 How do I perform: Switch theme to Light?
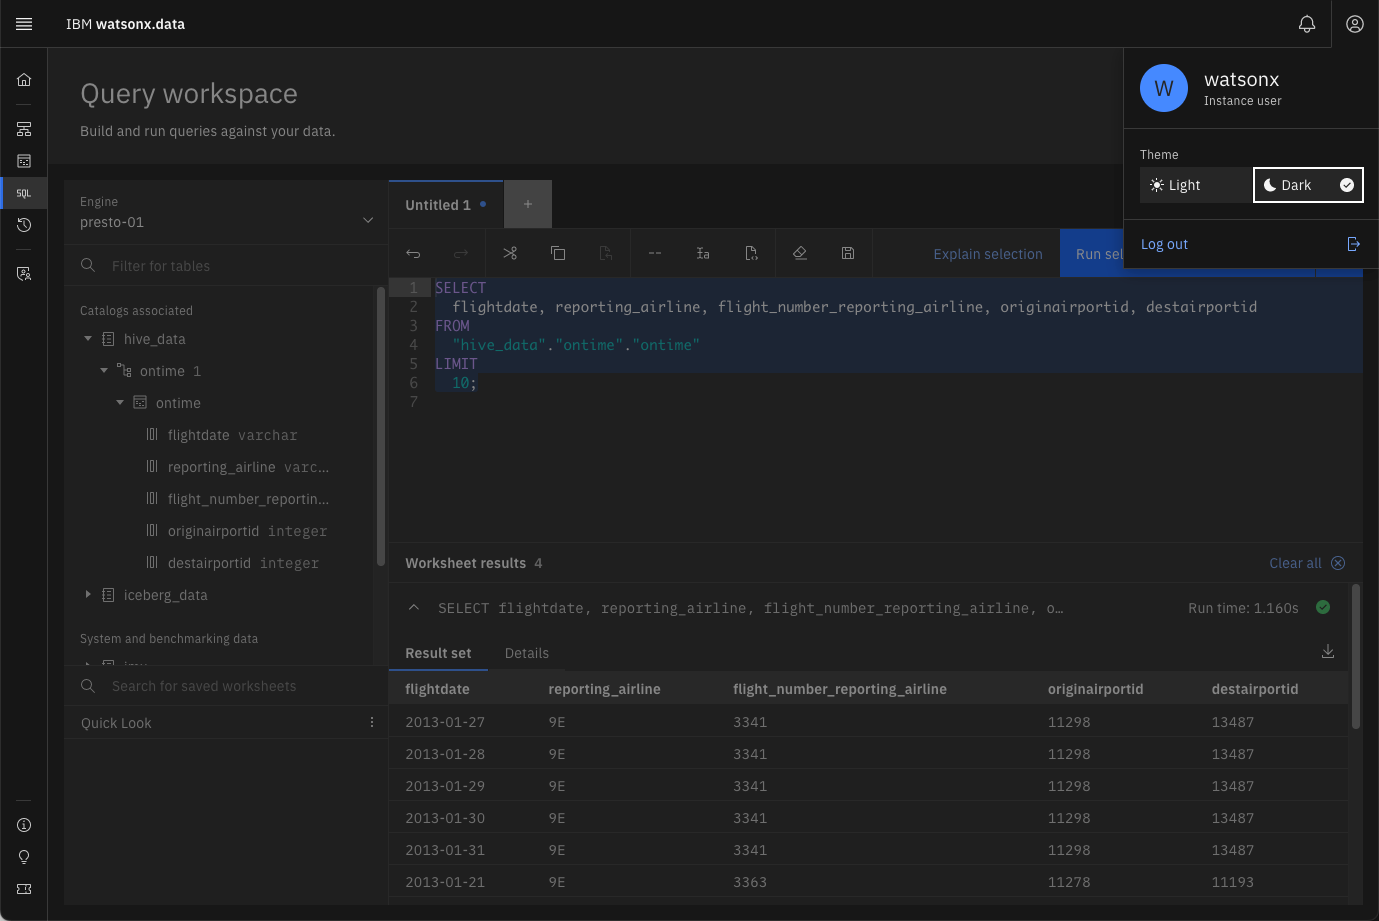[1196, 185]
